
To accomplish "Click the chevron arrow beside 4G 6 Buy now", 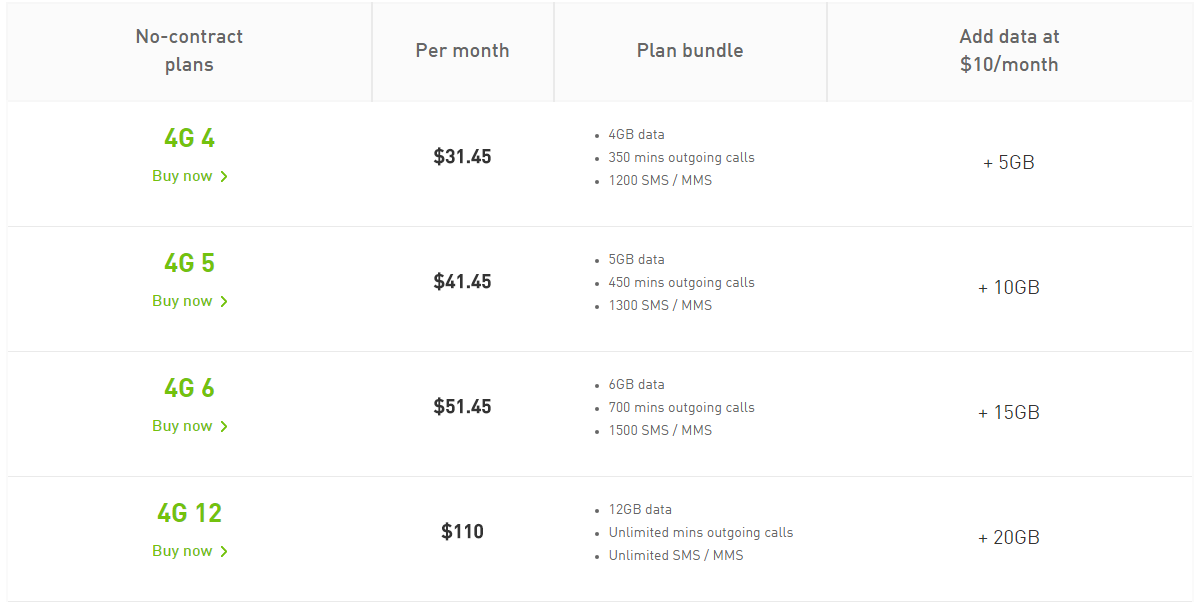I will click(224, 427).
